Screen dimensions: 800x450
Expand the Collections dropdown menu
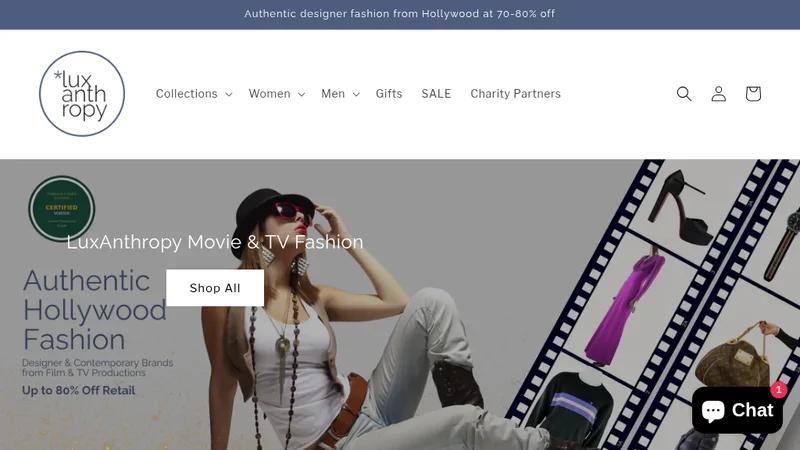click(194, 94)
